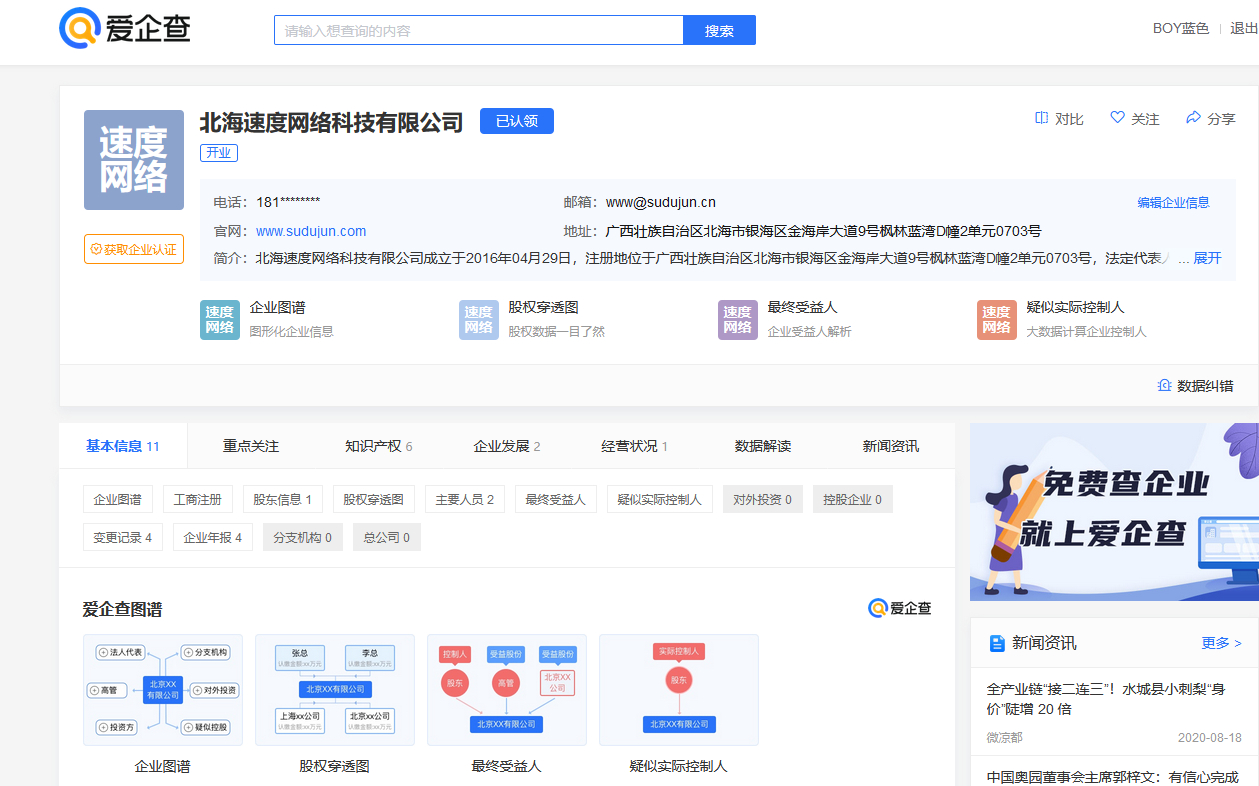The image size is (1259, 786).
Task: Open news article about 中国奥园董事会主席
Action: click(x=1113, y=776)
